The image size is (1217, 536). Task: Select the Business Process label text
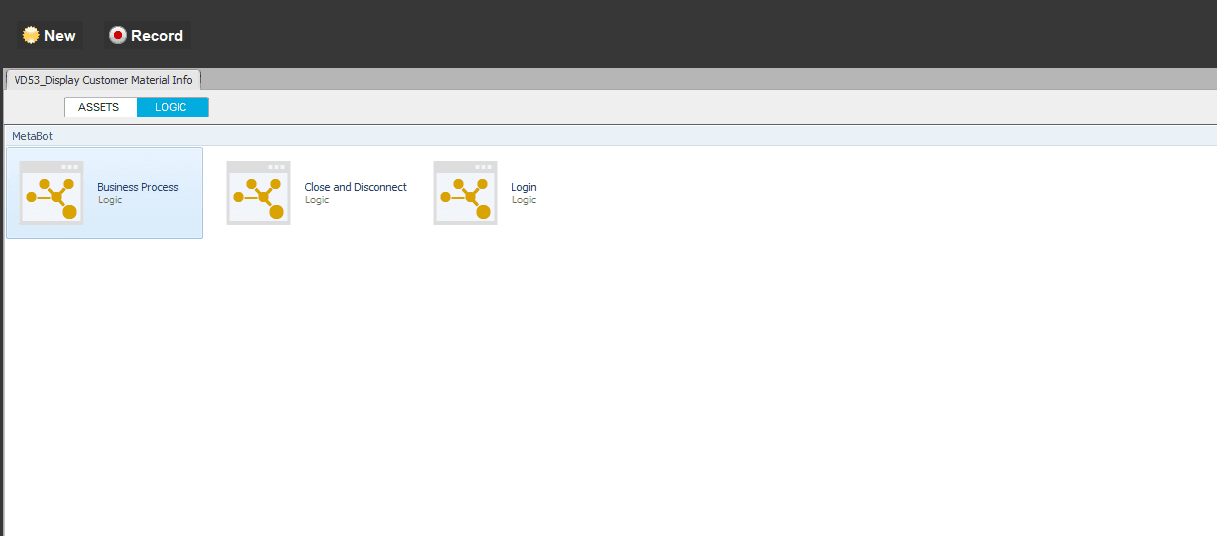(138, 187)
